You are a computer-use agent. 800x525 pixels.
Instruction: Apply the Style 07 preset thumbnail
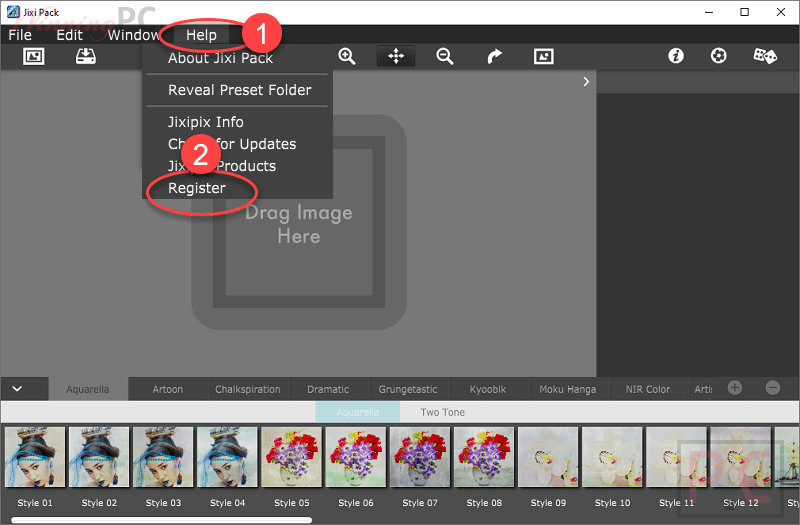pyautogui.click(x=420, y=457)
